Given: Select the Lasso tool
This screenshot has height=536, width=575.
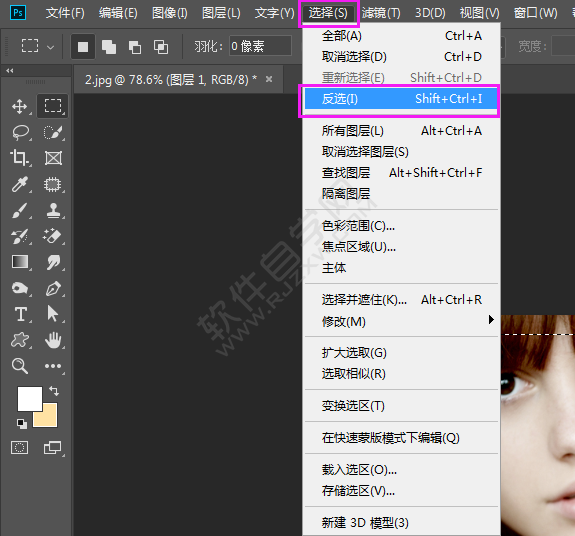Looking at the screenshot, I should click(x=20, y=133).
